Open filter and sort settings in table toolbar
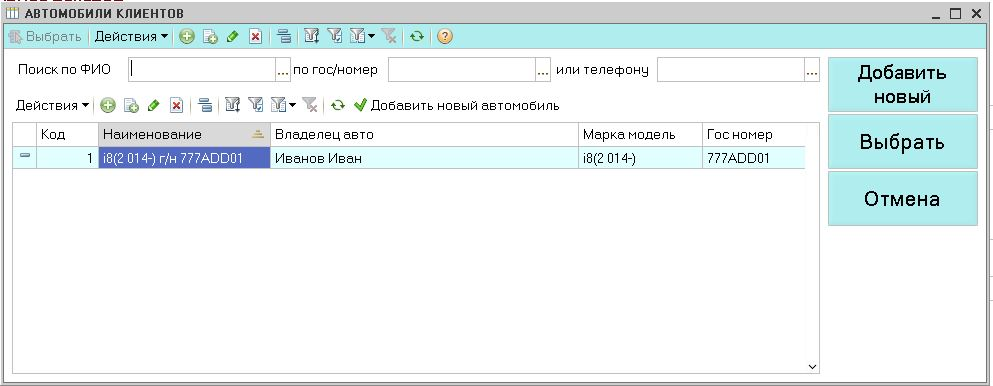 (x=232, y=106)
